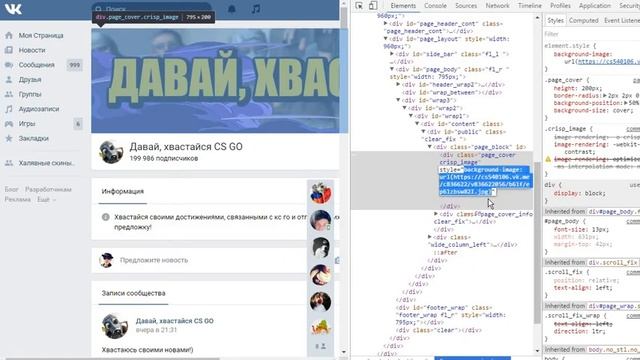Open the Application tab in DevTools
Screen dimensions: 640x360
tap(595, 6)
